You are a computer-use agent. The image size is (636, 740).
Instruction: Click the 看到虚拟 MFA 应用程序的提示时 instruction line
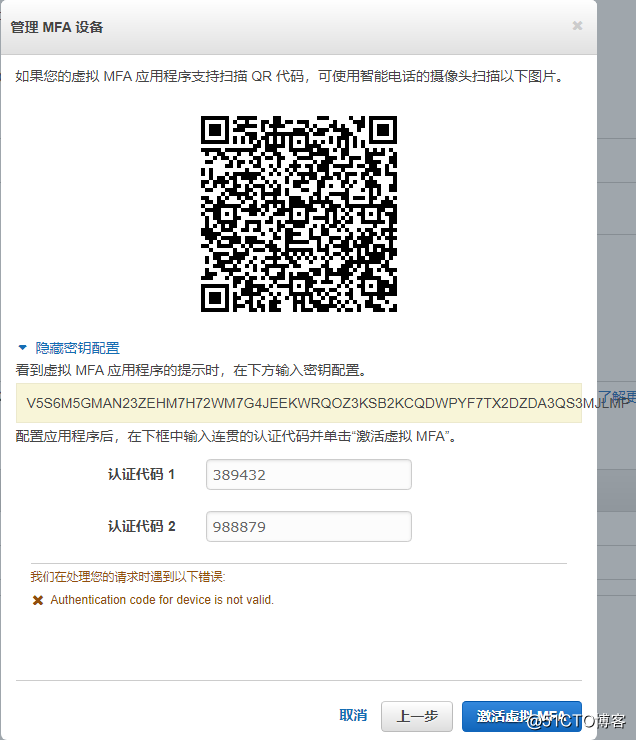[x=192, y=370]
